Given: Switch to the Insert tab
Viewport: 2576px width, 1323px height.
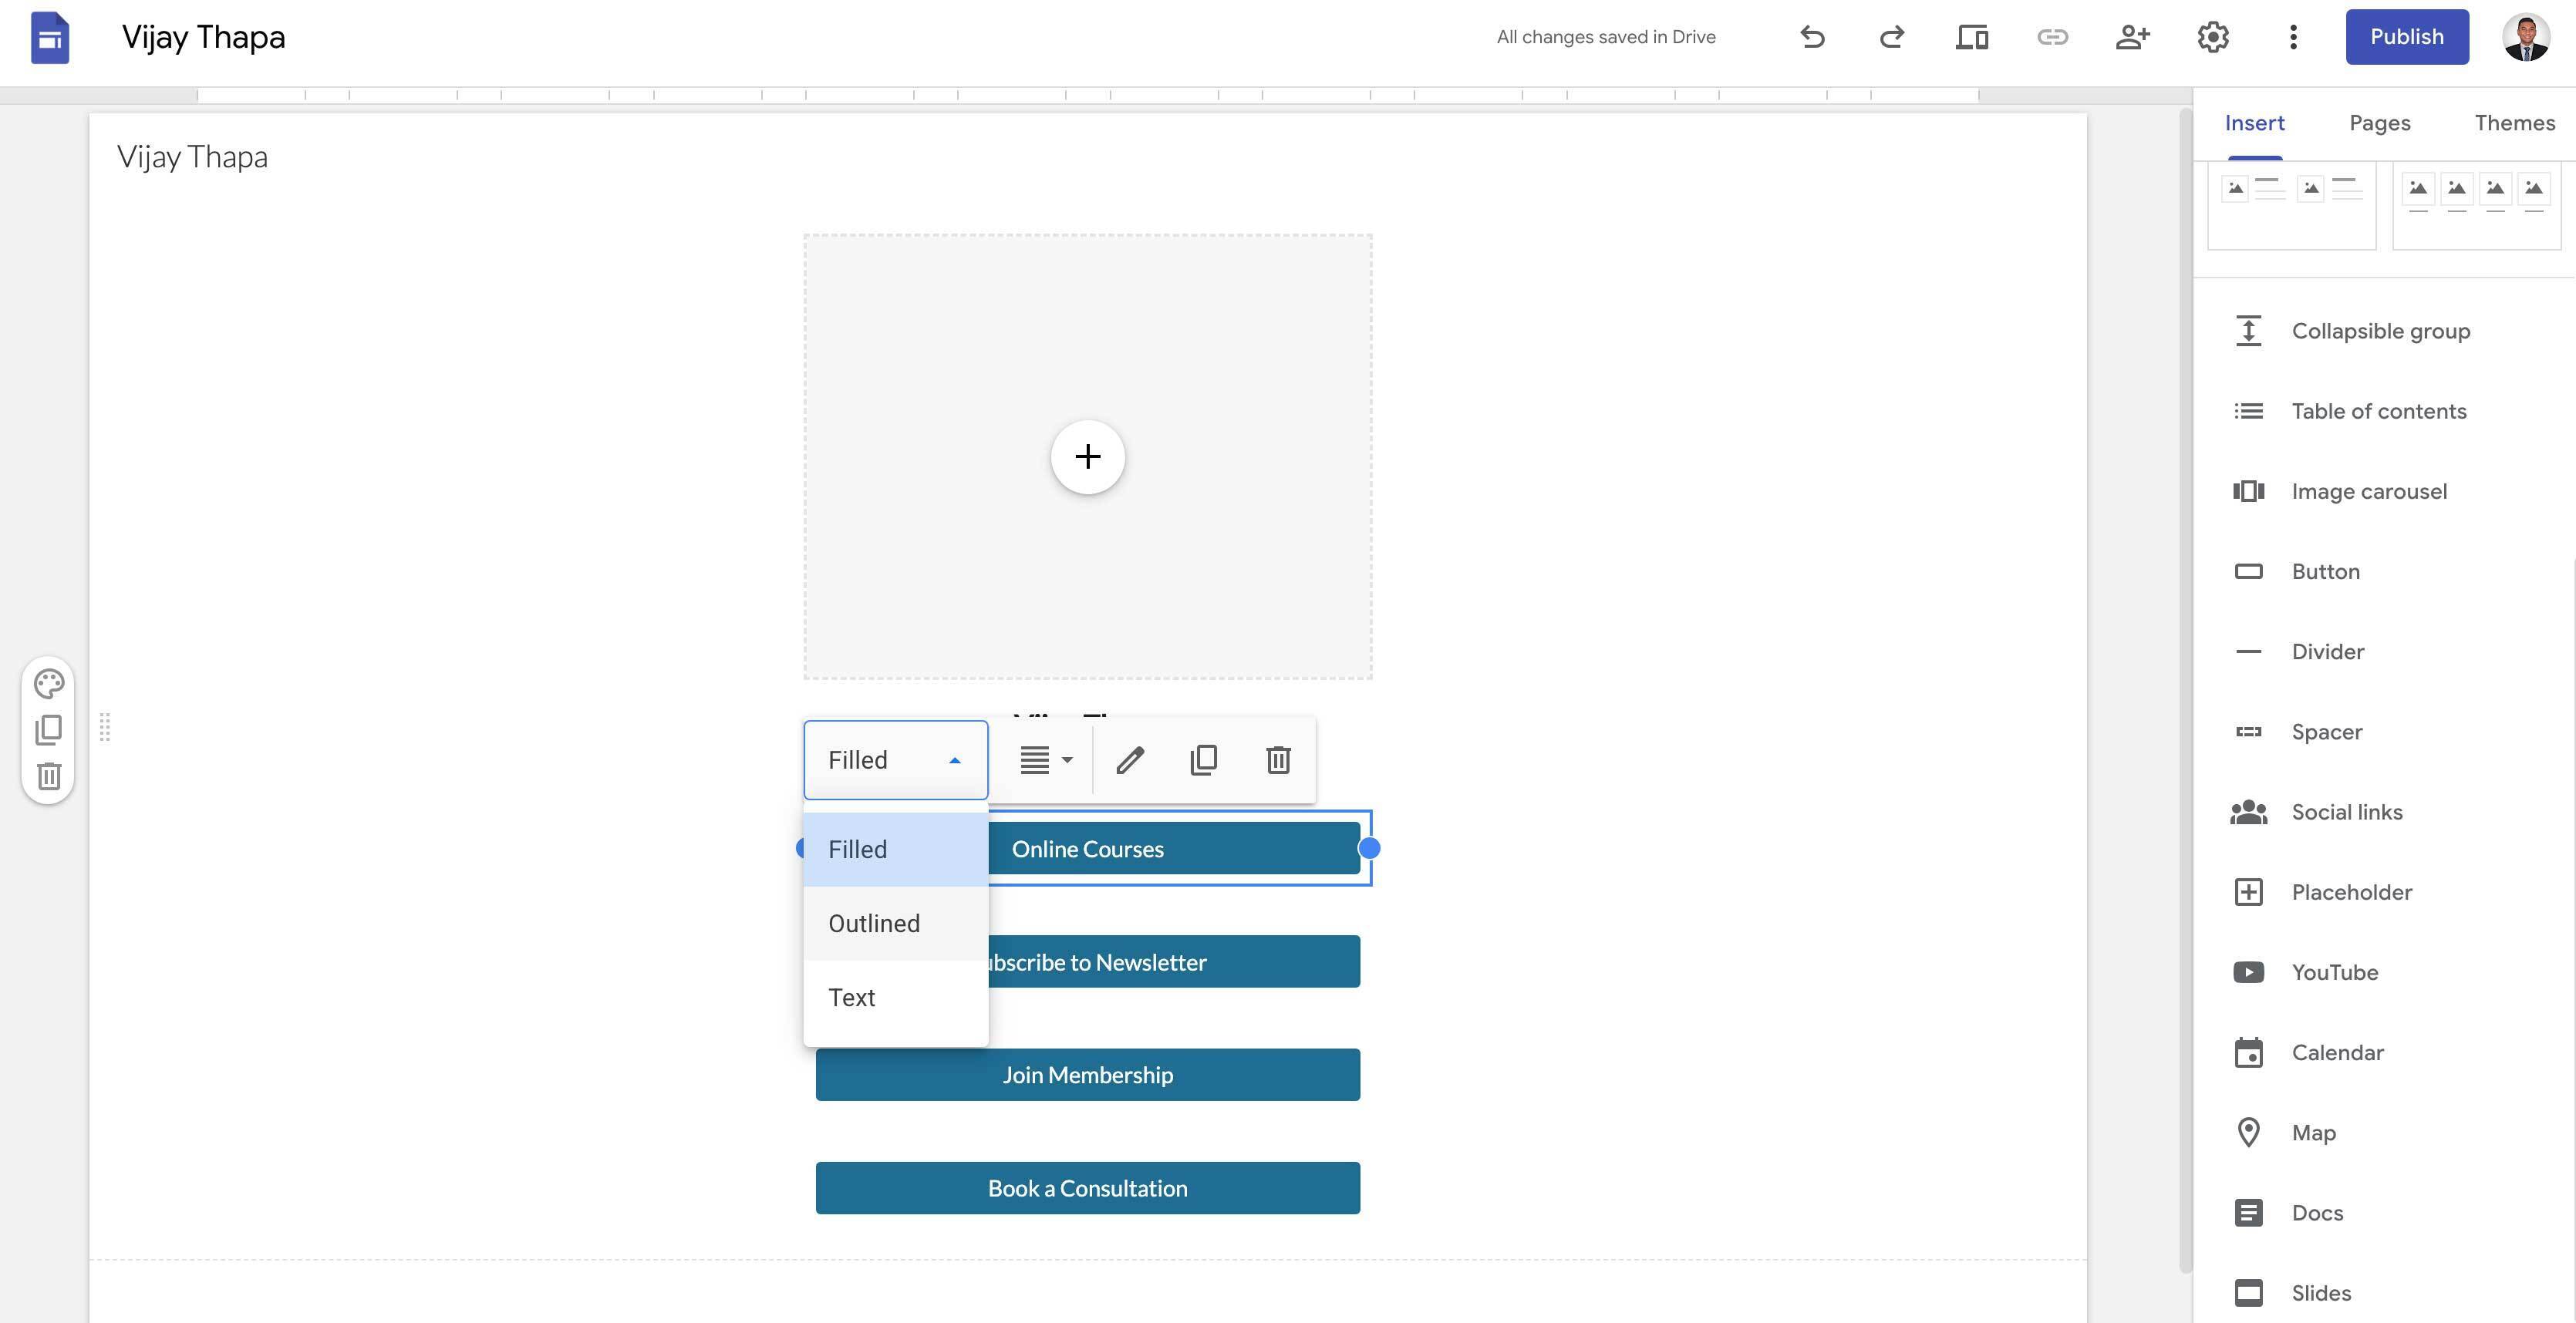Looking at the screenshot, I should tap(2254, 123).
